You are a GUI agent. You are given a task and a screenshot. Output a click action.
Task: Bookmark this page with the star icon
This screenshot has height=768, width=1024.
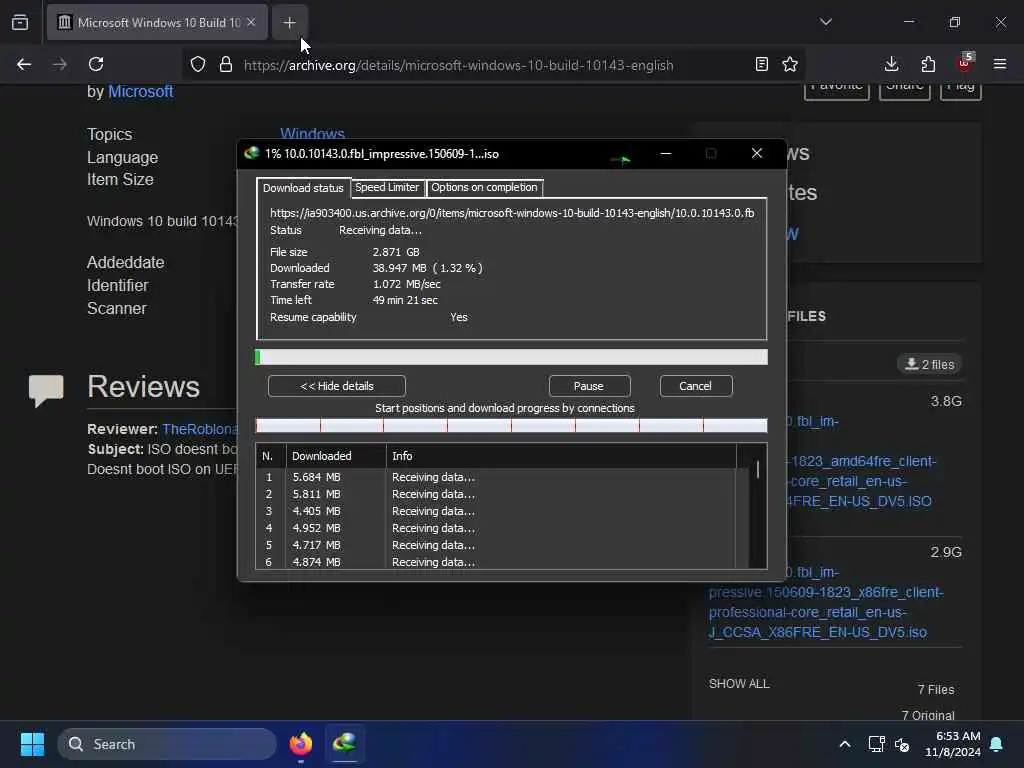click(x=790, y=64)
